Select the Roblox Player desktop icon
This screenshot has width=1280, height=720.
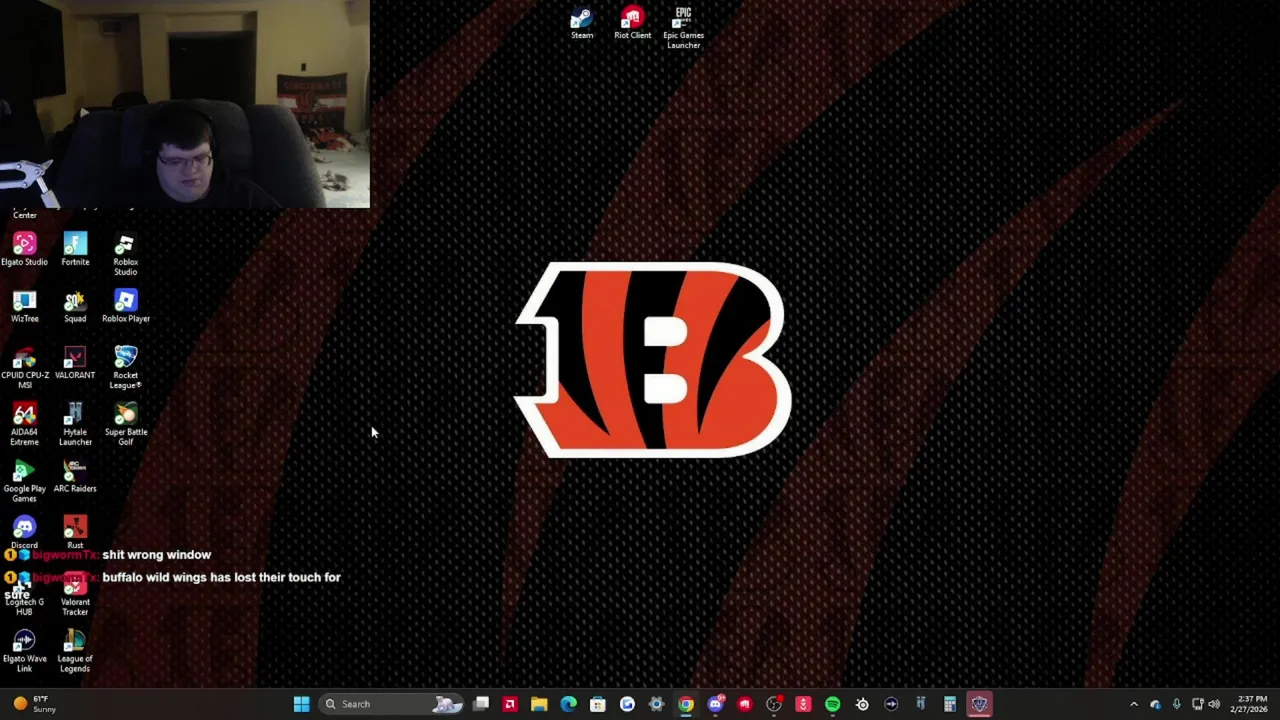pos(125,307)
